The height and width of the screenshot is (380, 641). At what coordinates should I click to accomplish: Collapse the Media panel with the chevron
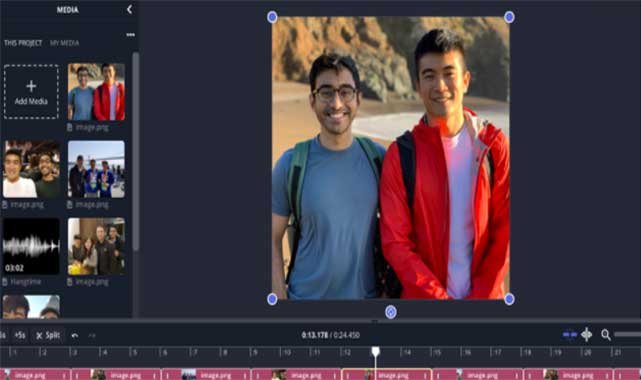pos(129,9)
